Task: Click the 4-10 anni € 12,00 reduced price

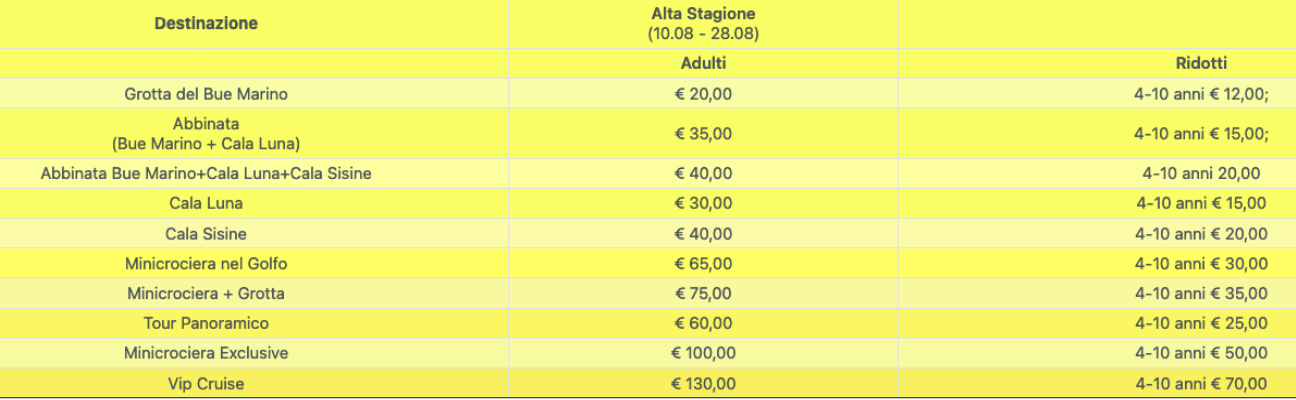Action: 1201,94
